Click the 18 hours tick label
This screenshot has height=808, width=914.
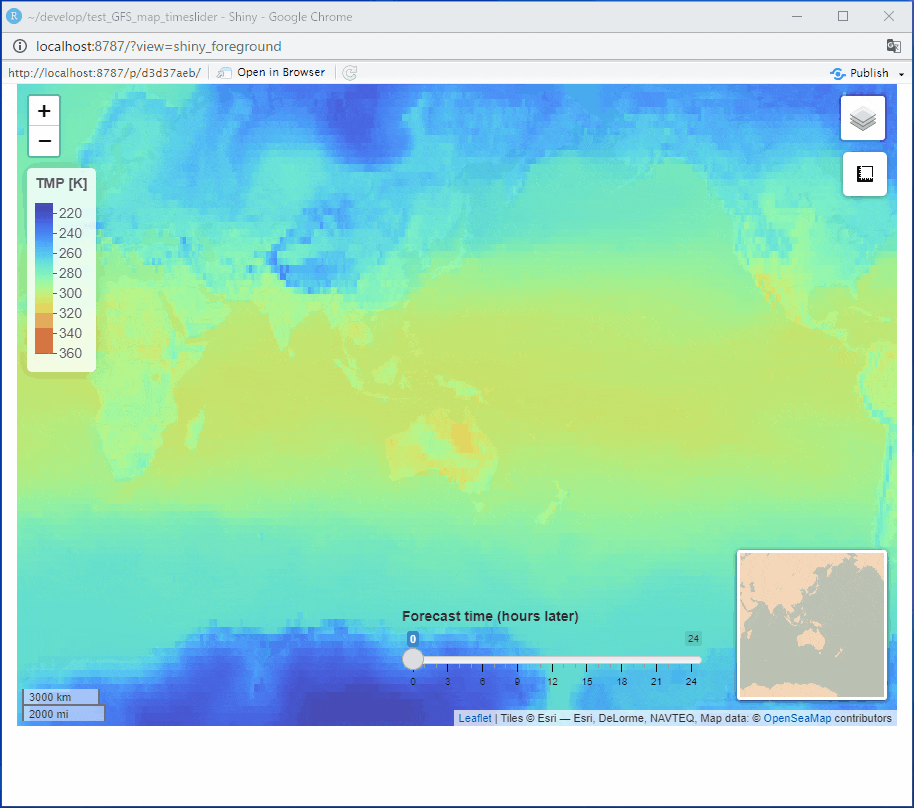(621, 681)
